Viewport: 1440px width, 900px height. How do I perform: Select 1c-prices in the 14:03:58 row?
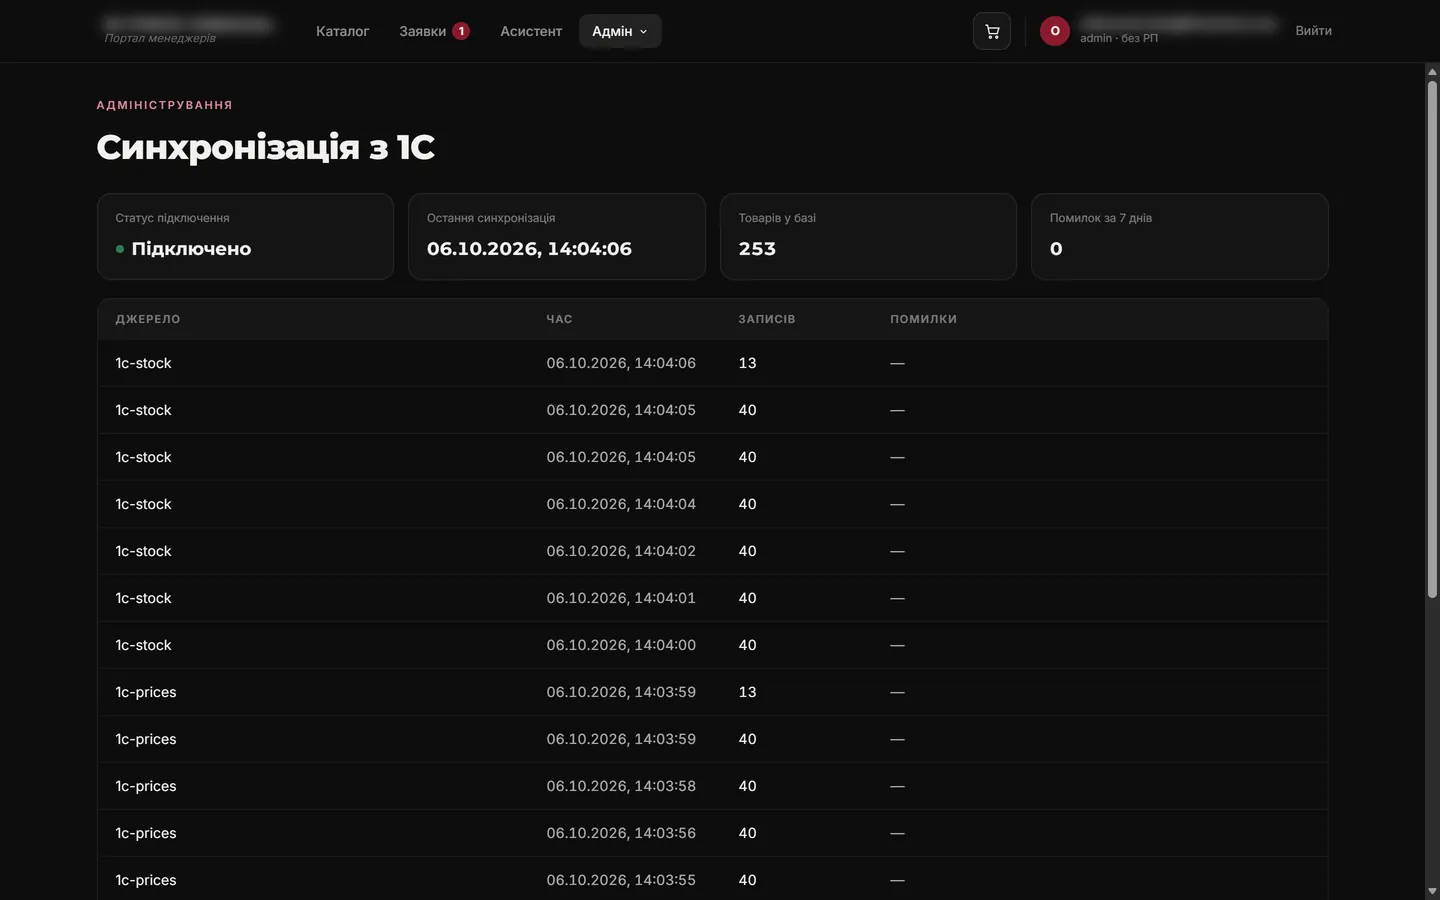(x=146, y=786)
